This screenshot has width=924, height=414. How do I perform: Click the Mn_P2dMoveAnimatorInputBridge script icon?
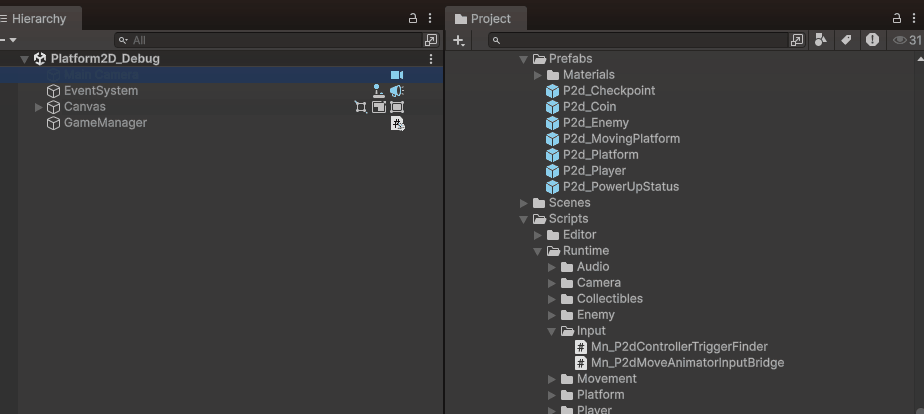[x=581, y=363]
